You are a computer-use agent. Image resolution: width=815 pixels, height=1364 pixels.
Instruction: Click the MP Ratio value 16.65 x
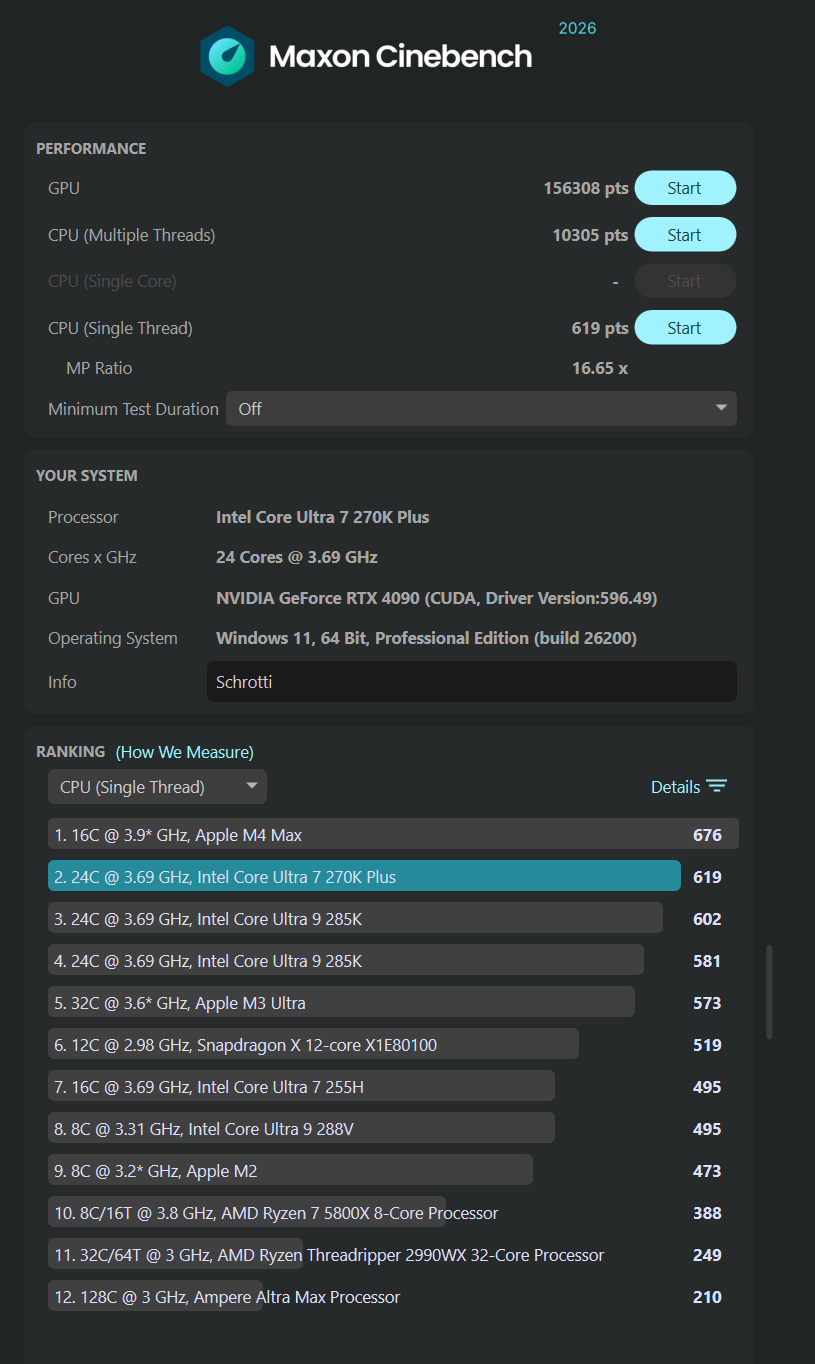click(x=600, y=368)
